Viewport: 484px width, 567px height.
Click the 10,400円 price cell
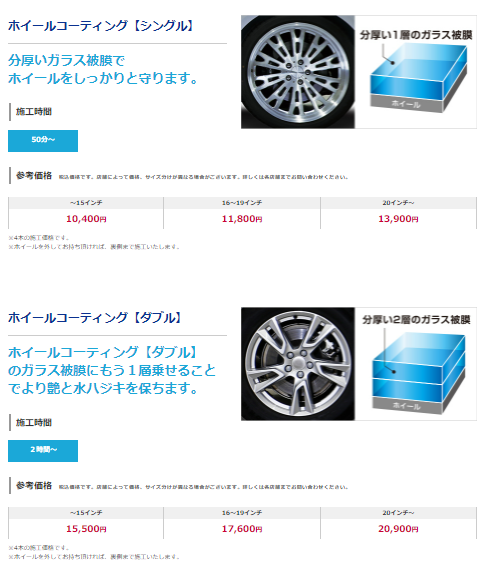[86, 219]
